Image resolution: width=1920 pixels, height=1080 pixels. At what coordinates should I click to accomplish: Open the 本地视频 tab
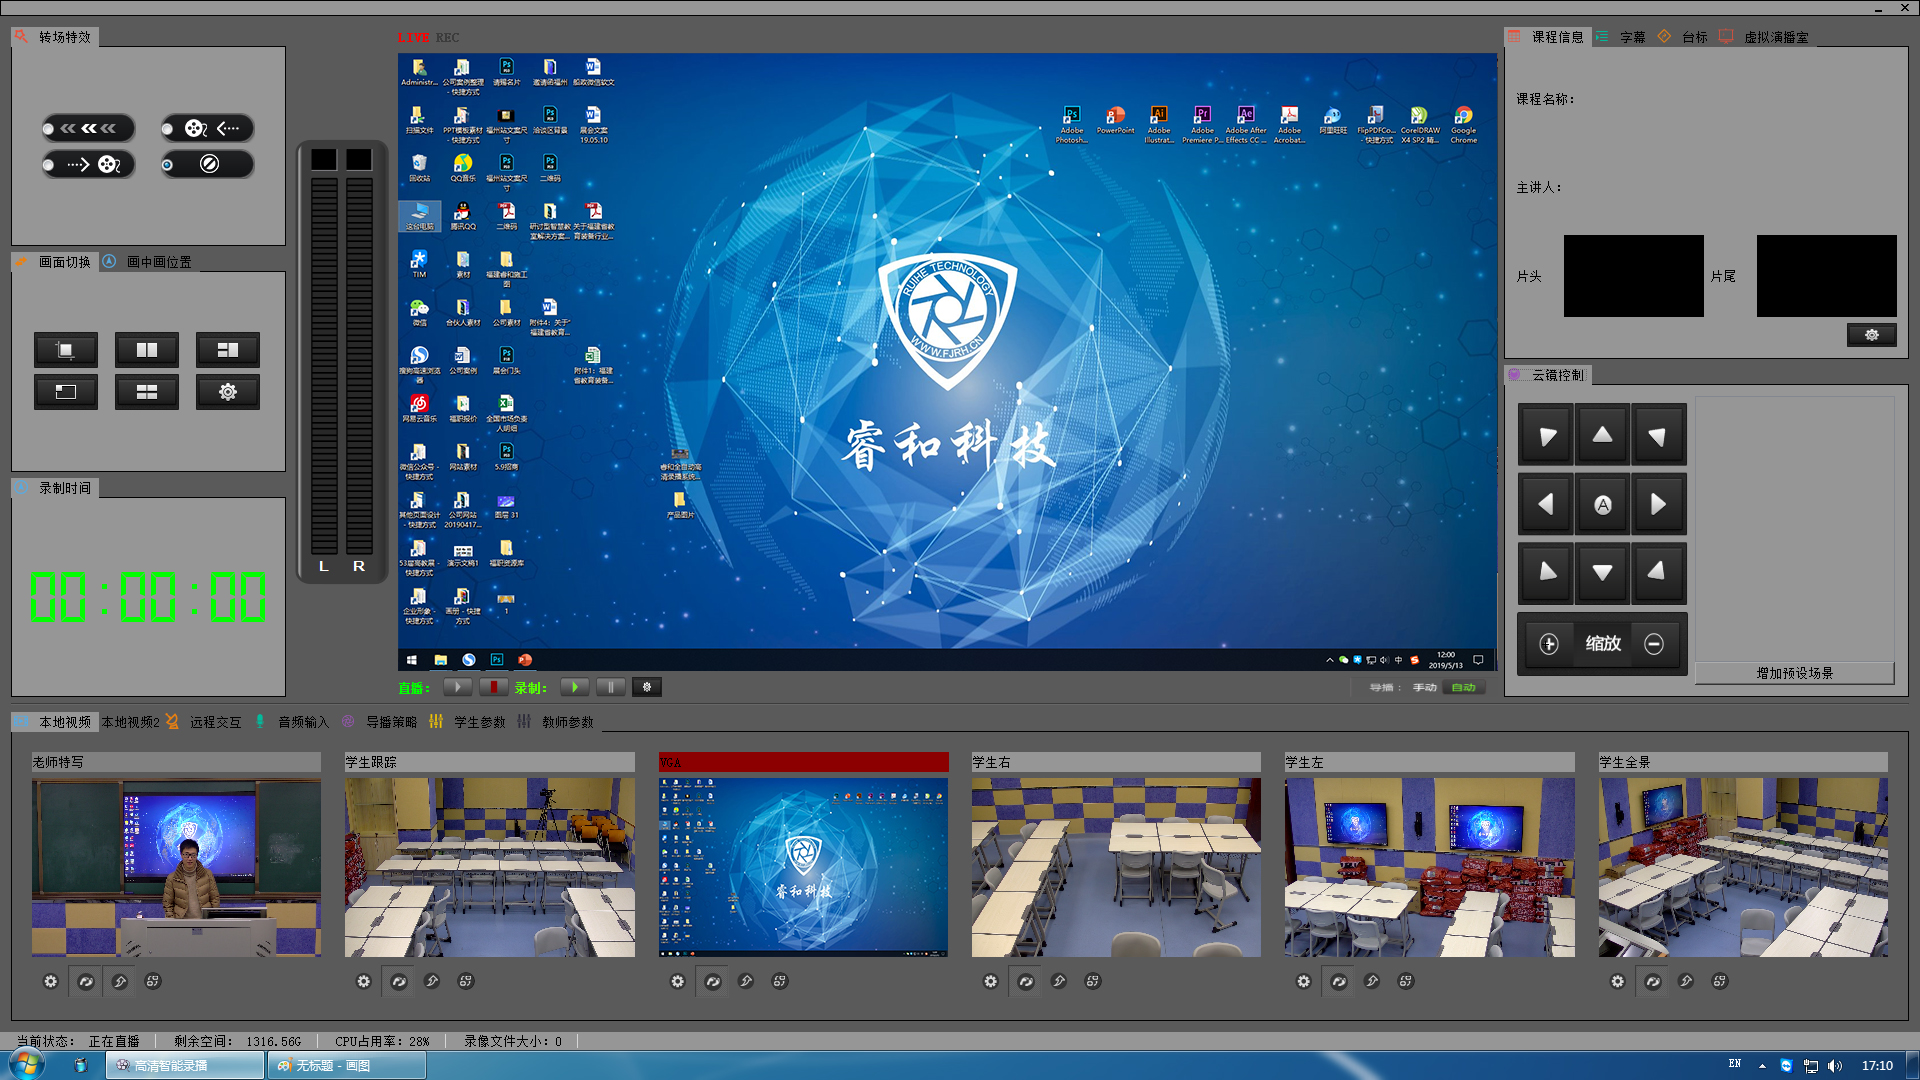click(54, 722)
